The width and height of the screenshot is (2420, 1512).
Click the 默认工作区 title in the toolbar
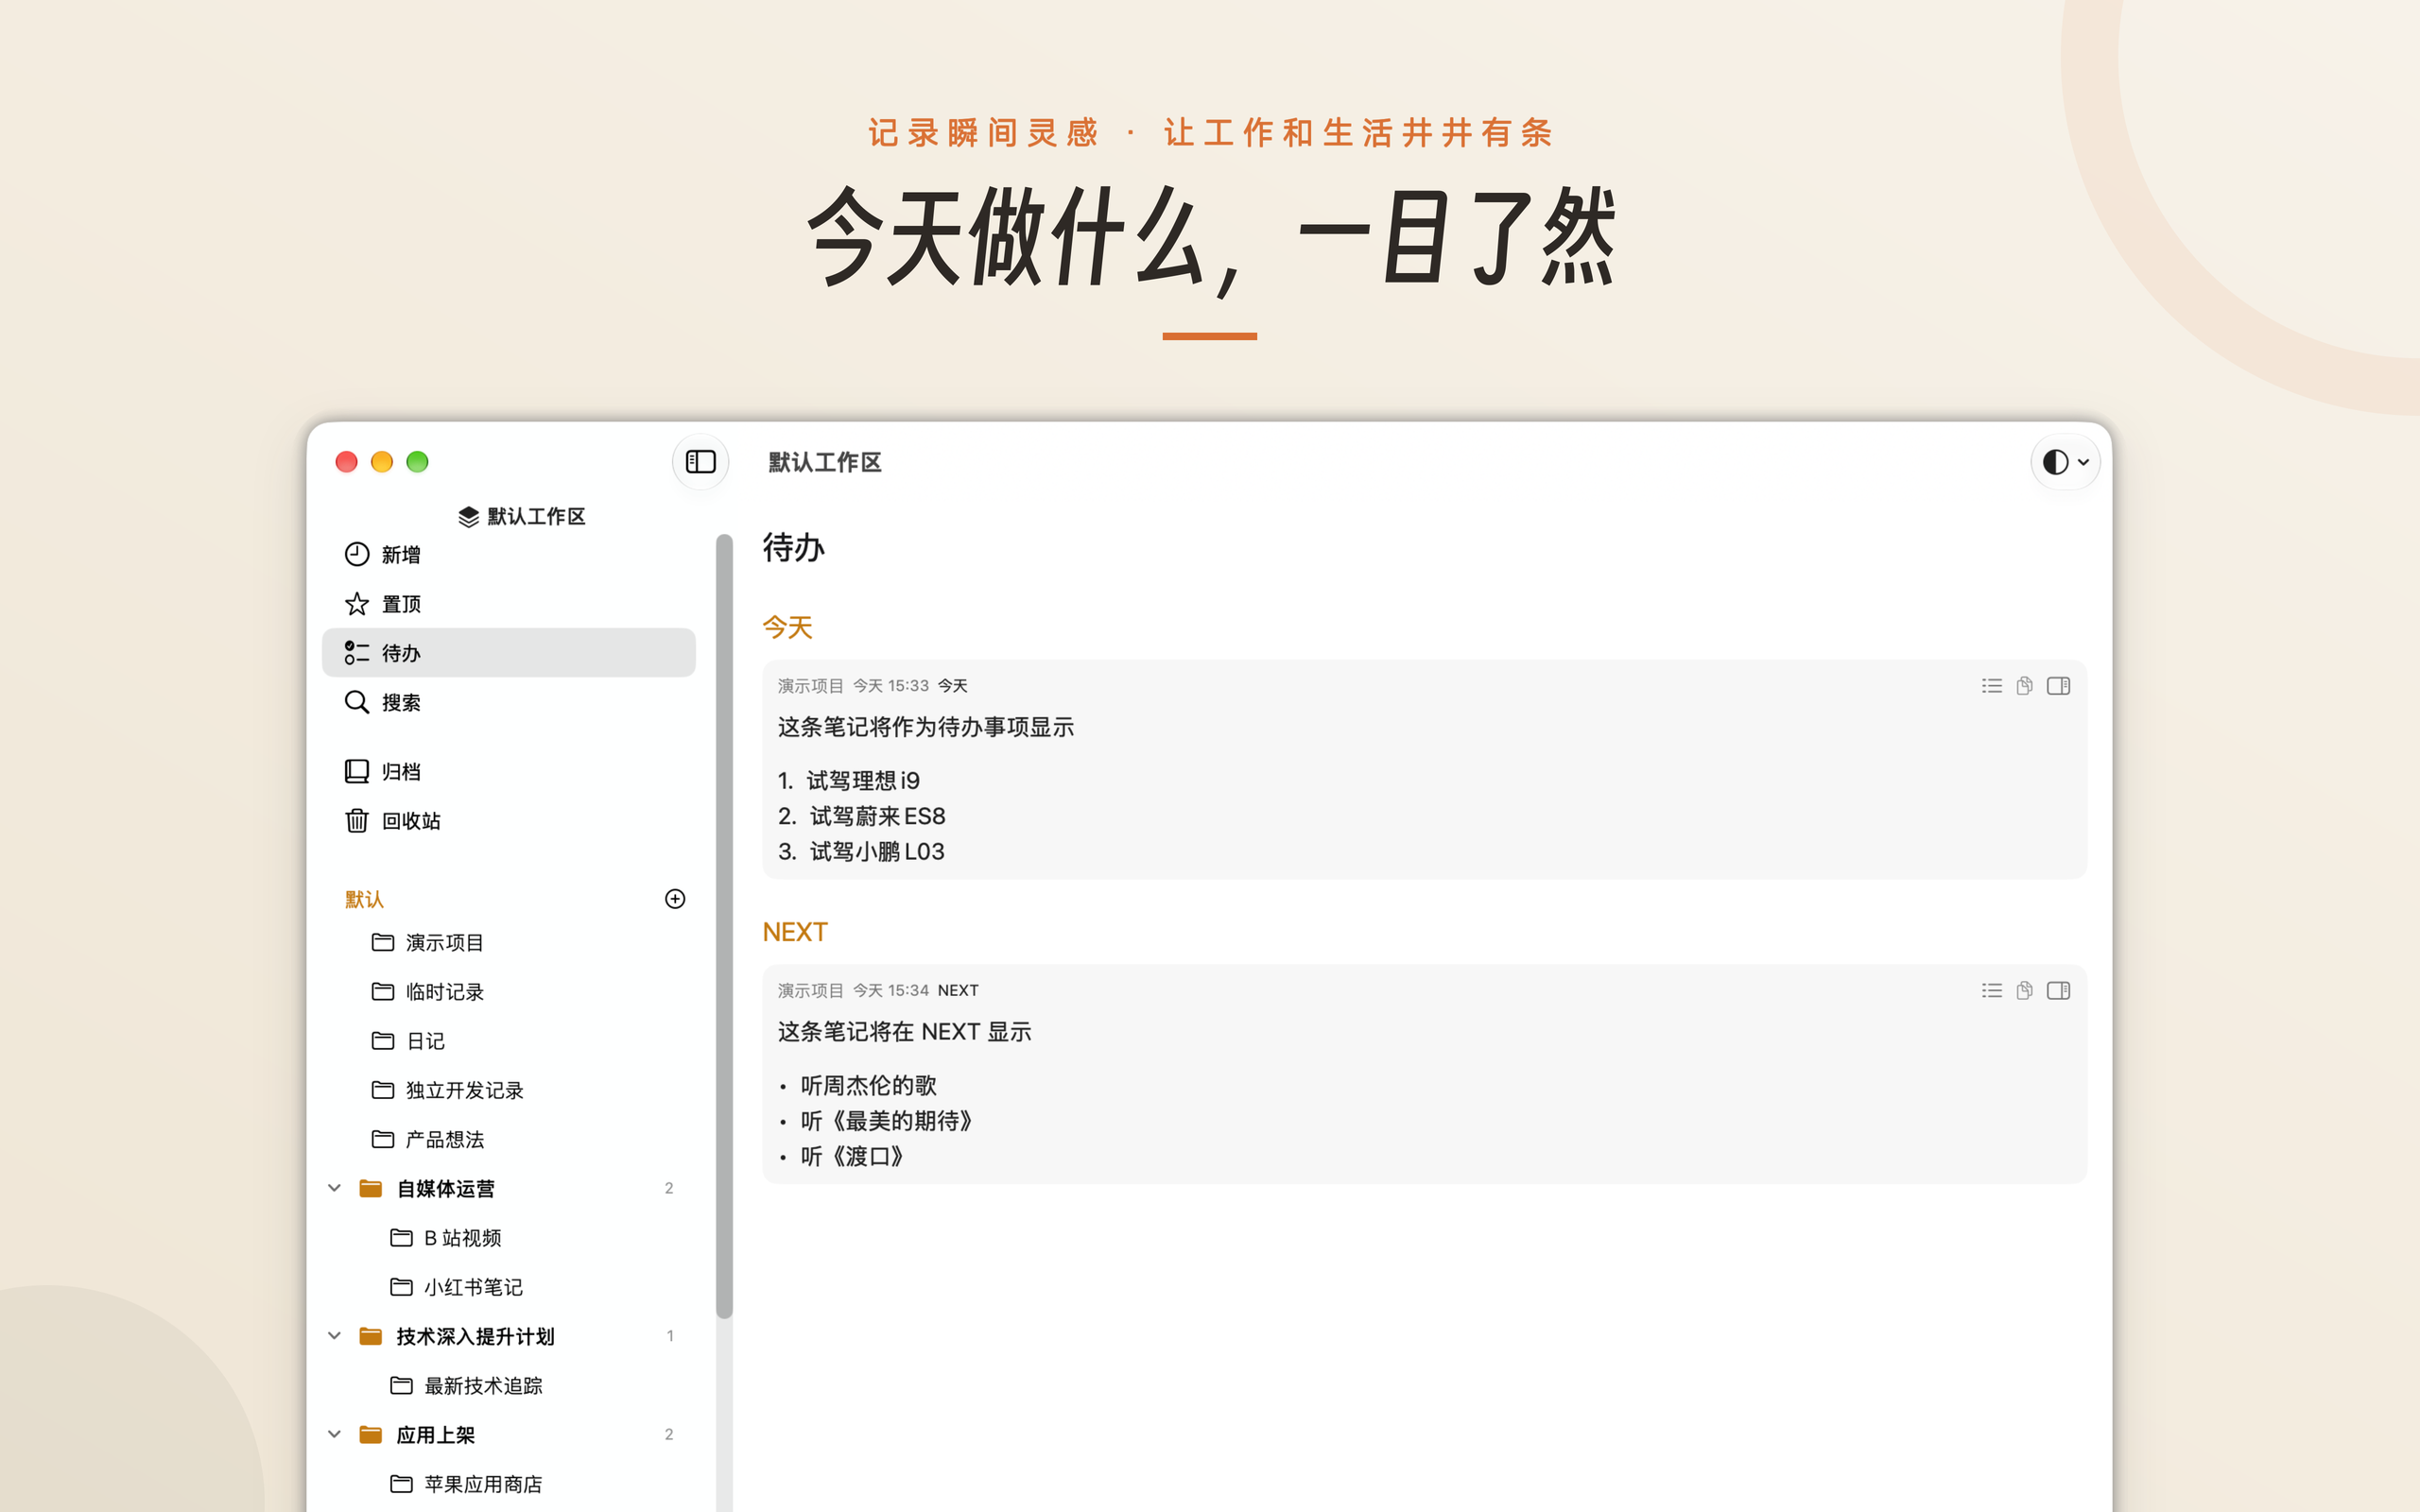824,462
